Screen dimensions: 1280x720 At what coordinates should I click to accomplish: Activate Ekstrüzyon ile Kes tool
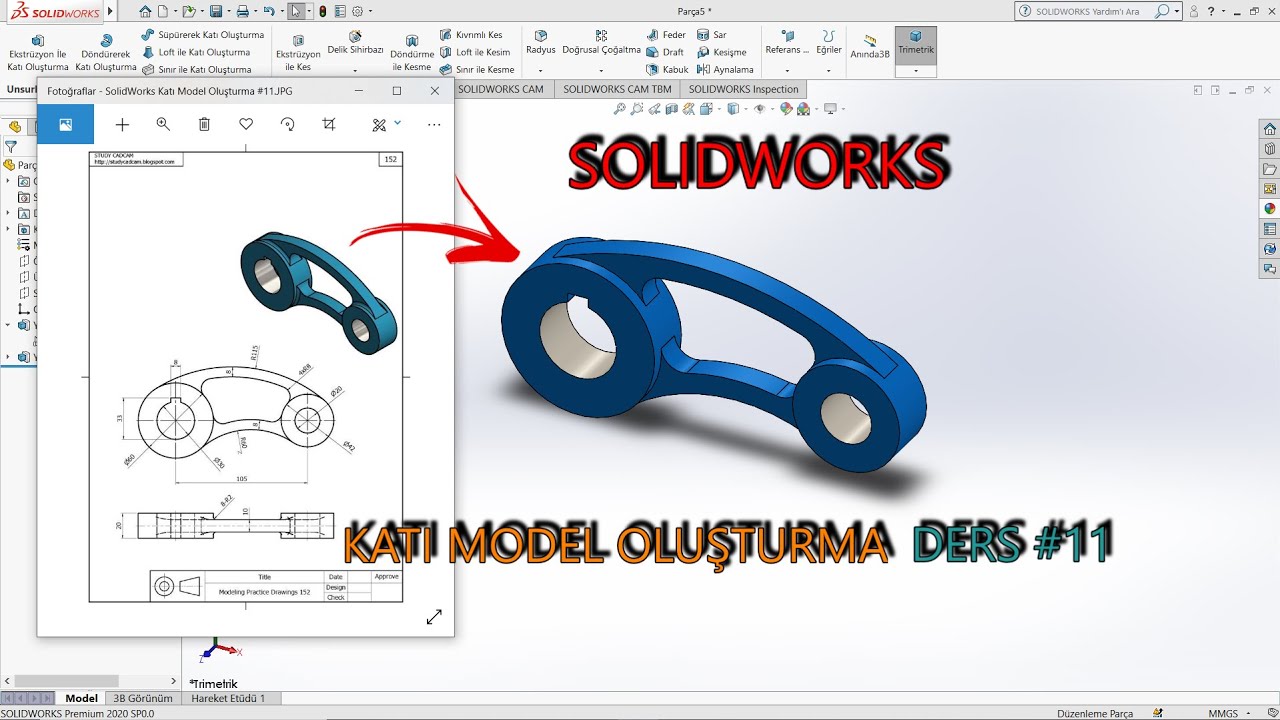pyautogui.click(x=298, y=54)
